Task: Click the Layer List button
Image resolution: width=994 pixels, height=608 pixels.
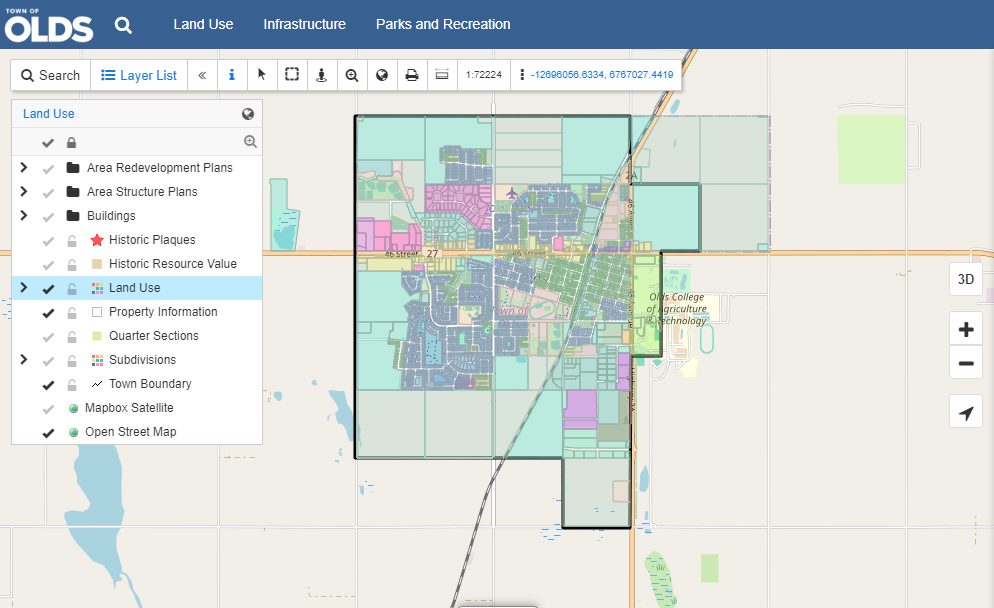Action: (x=139, y=75)
